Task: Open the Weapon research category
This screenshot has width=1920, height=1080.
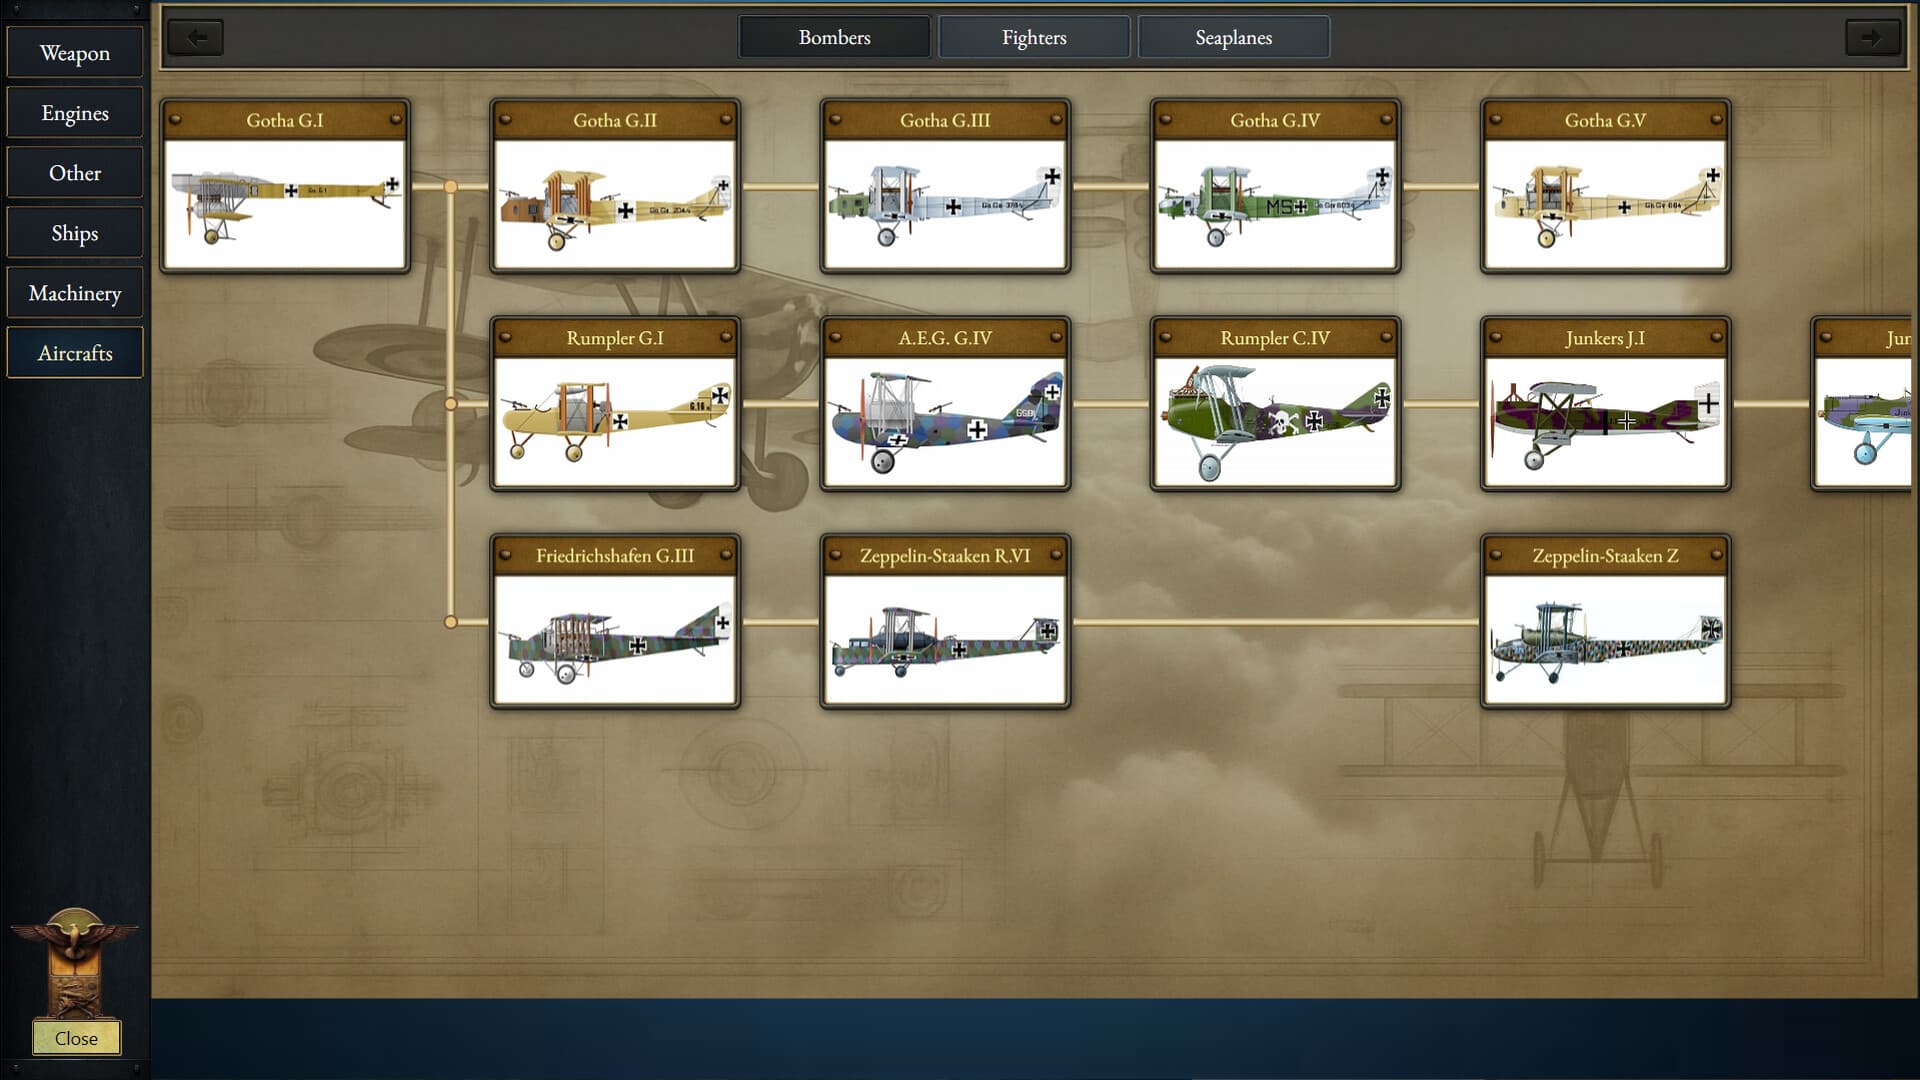Action: (x=74, y=52)
